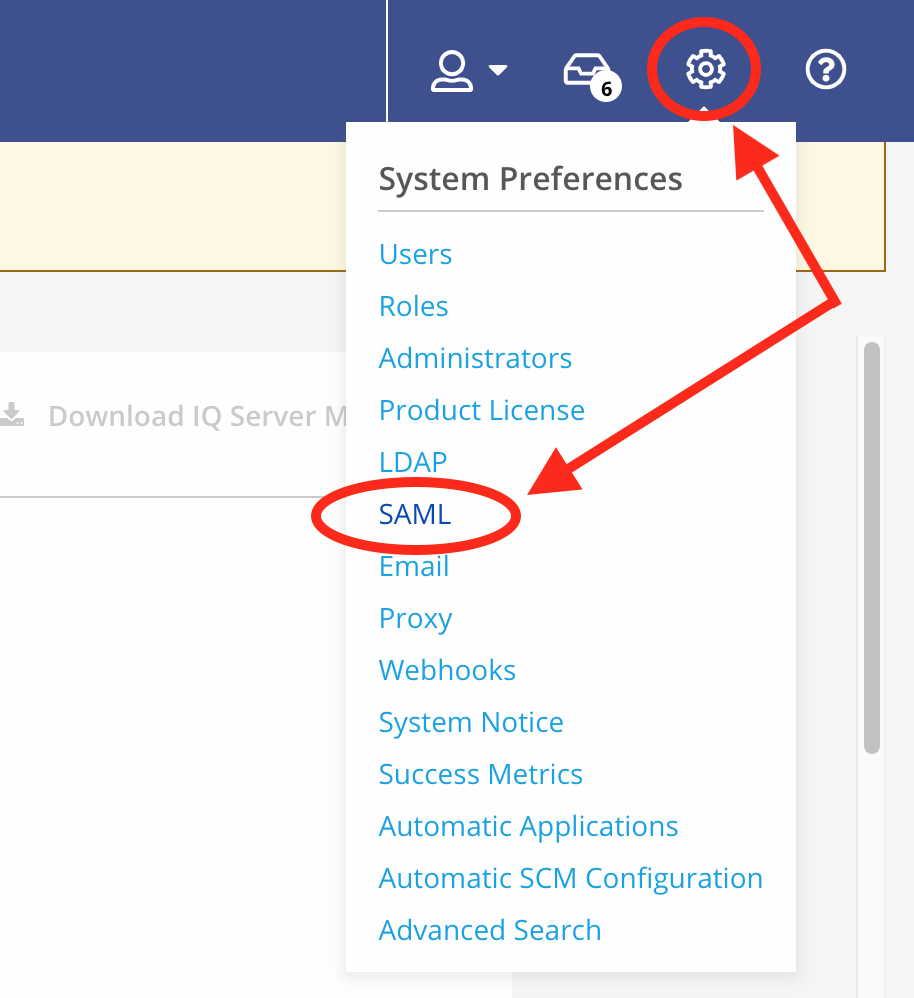This screenshot has height=998, width=914.
Task: Choose LDAP configuration
Action: click(412, 462)
